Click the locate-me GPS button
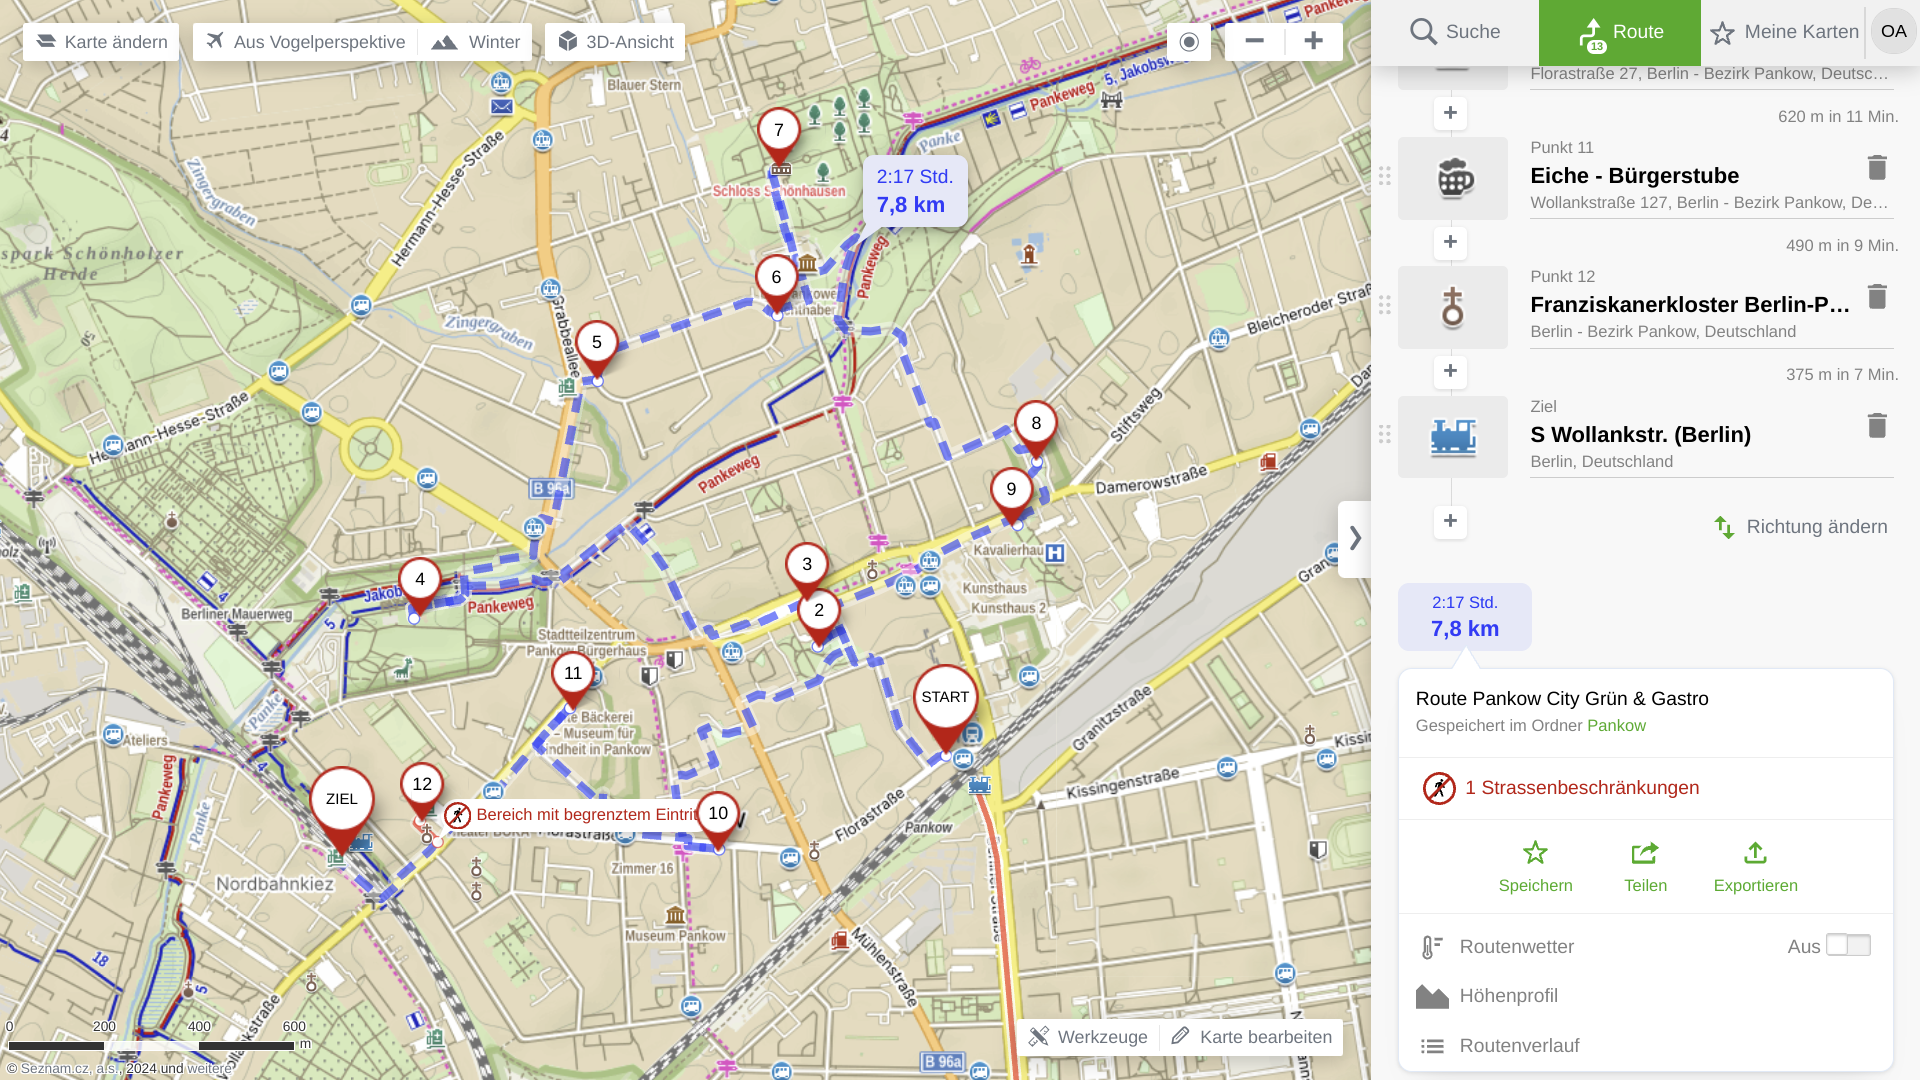Screen dimensions: 1920x1080 1188,42
